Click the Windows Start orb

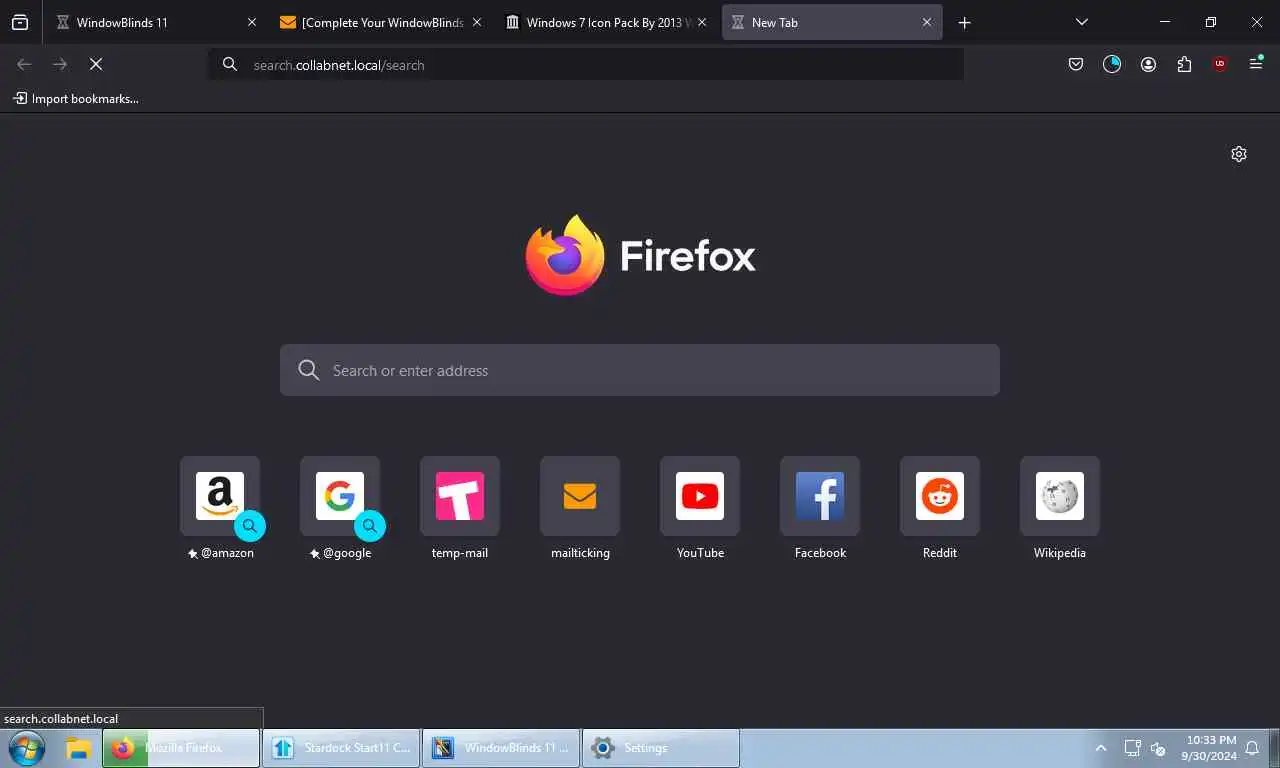pyautogui.click(x=27, y=748)
